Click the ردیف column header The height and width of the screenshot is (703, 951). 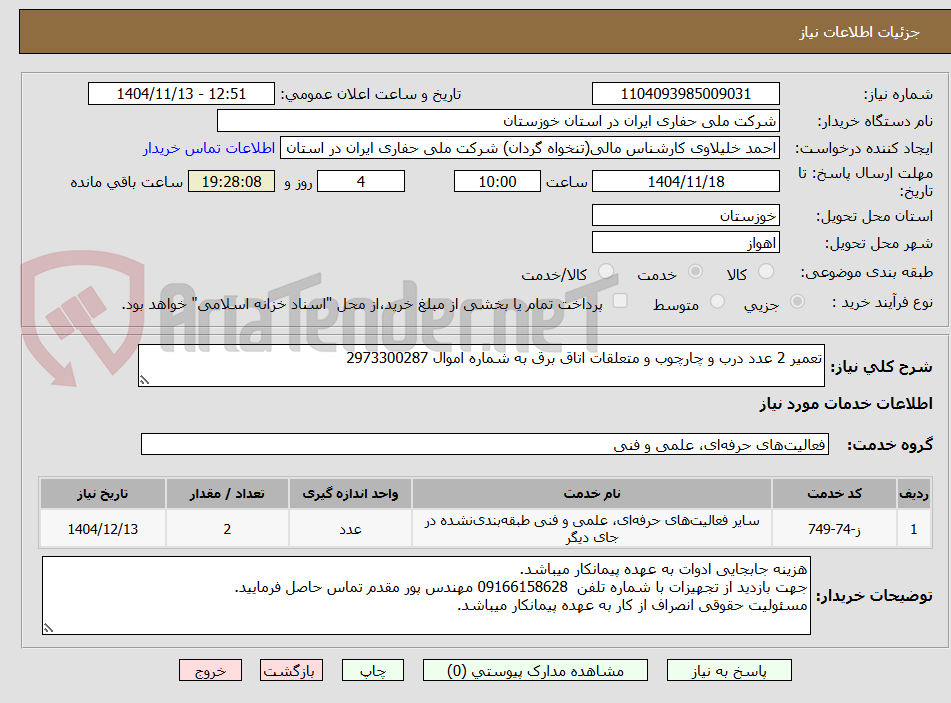914,494
